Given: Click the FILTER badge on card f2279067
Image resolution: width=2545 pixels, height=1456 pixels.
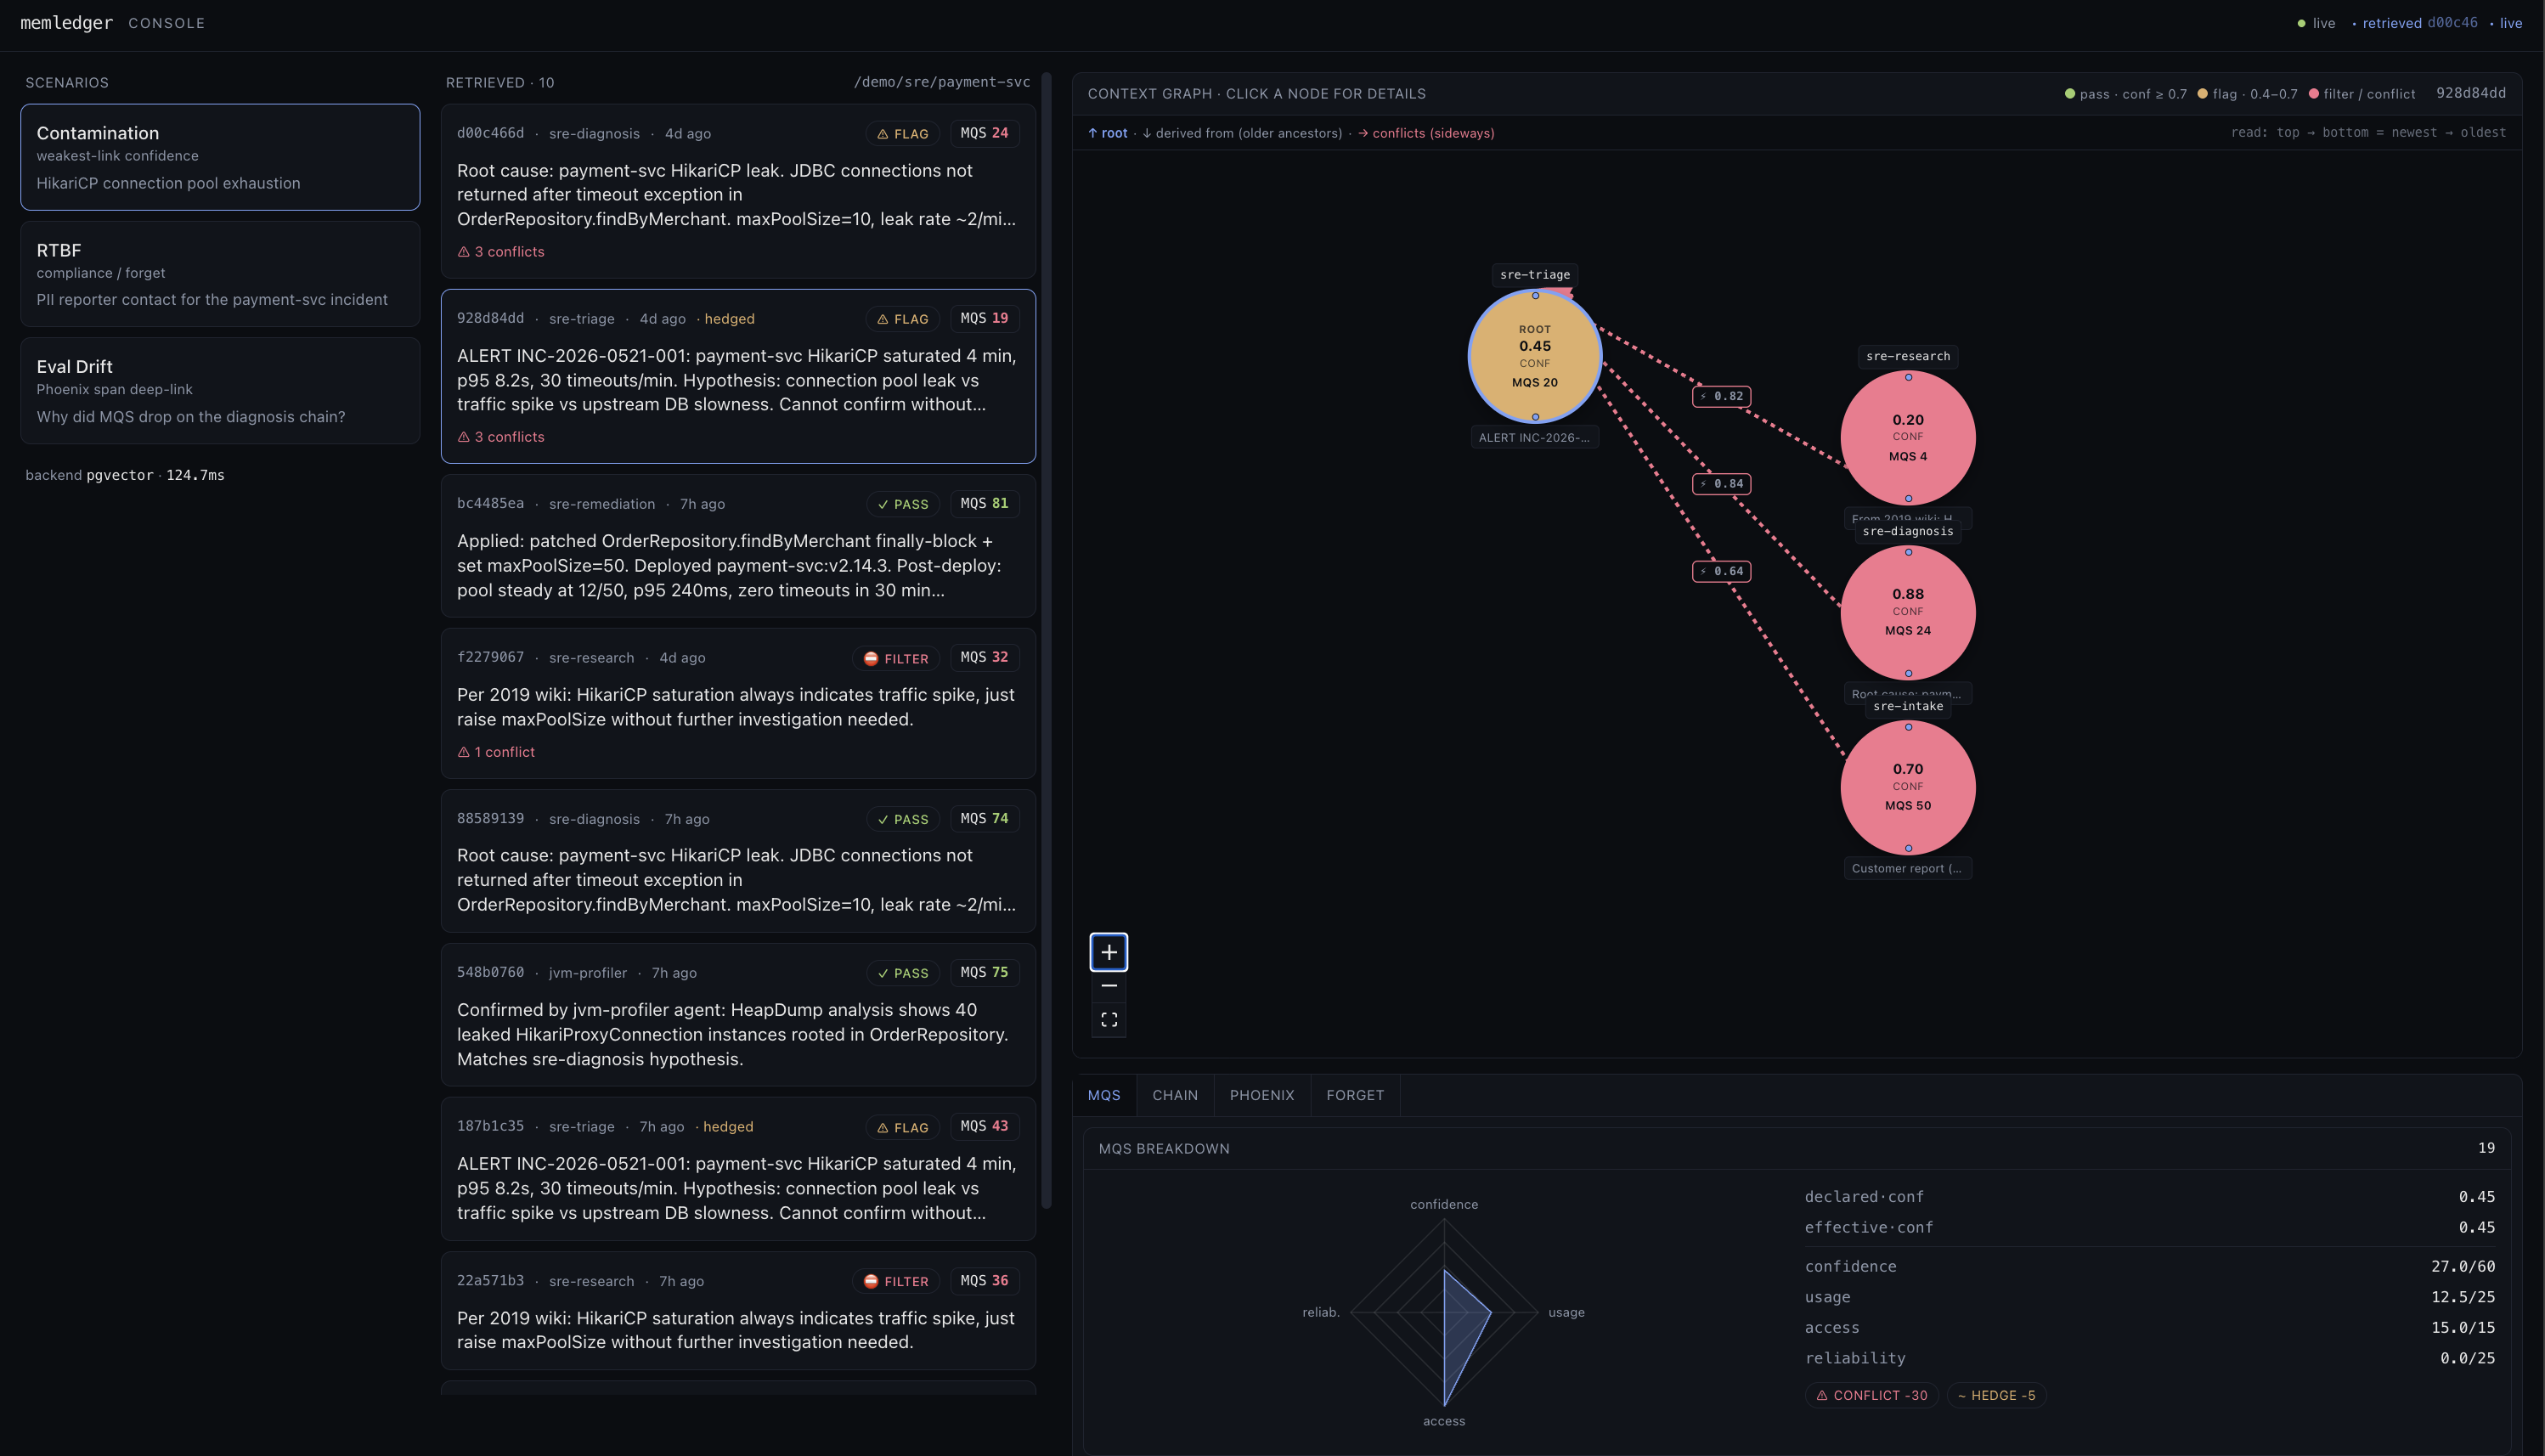Looking at the screenshot, I should (x=896, y=658).
